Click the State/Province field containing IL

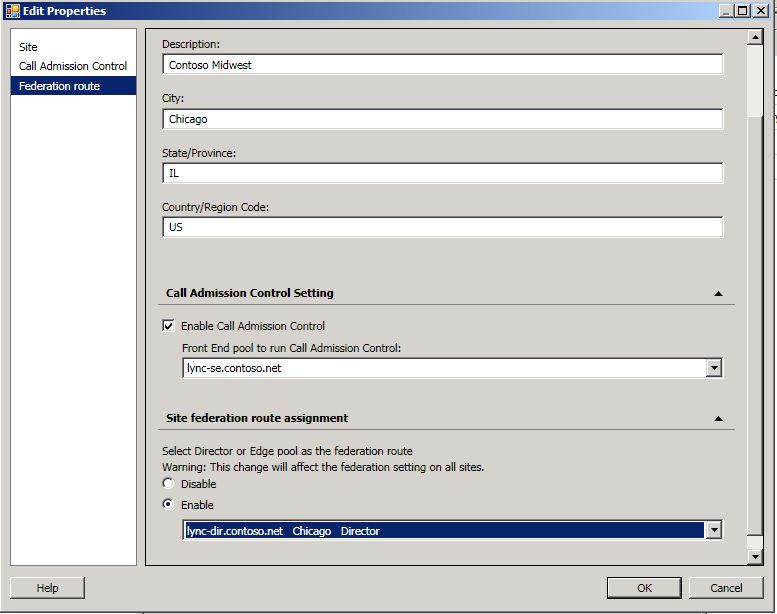[443, 173]
